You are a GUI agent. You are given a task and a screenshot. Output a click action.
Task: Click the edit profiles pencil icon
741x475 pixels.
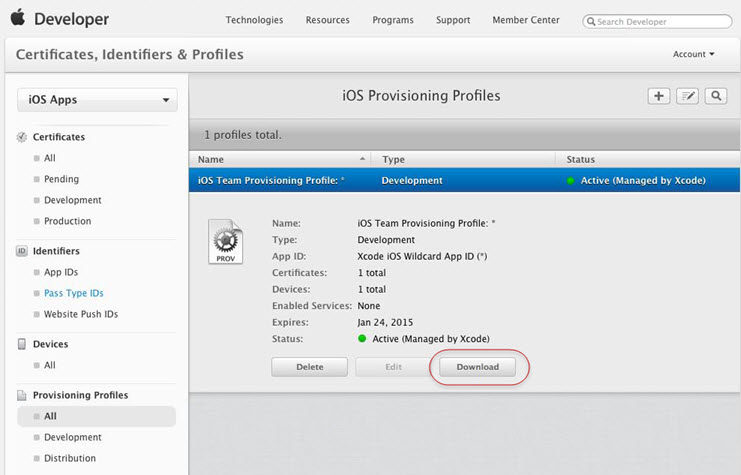tap(687, 96)
